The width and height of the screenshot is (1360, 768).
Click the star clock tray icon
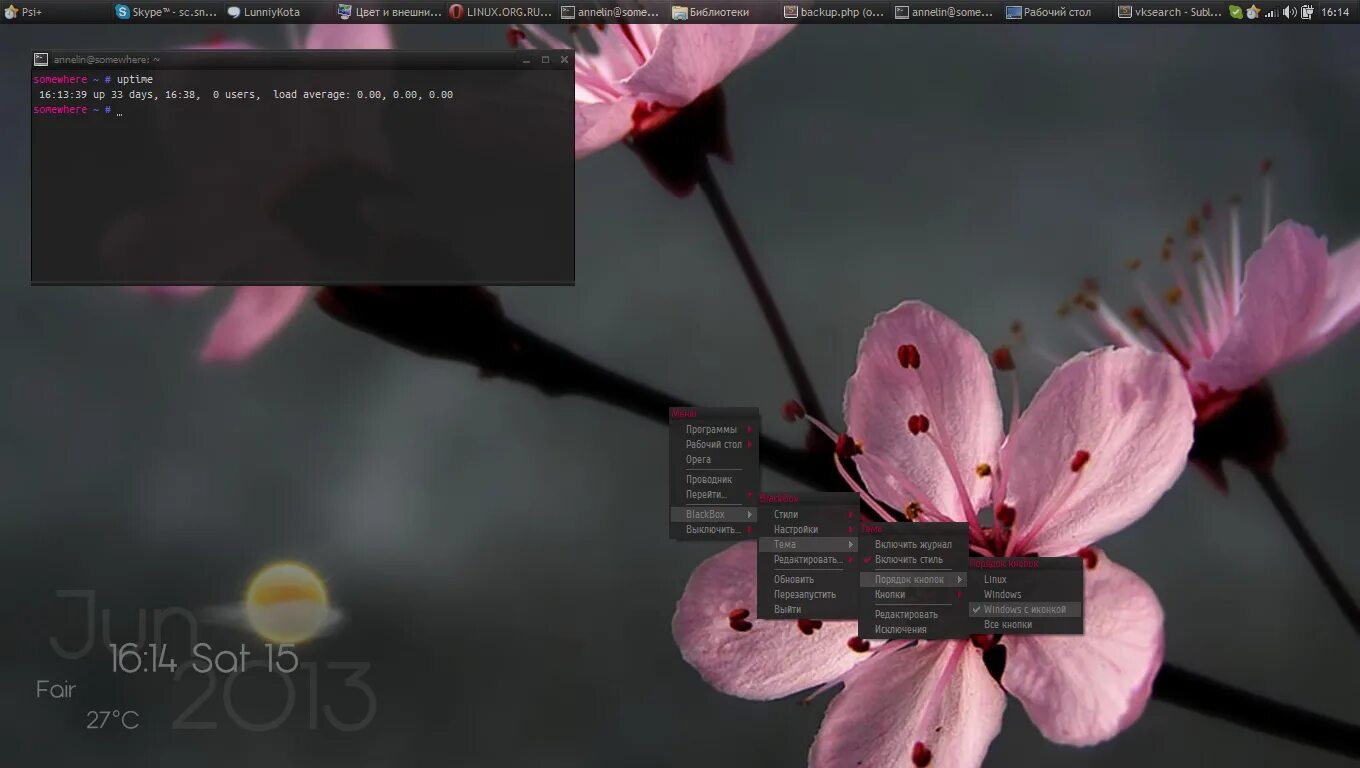[x=1252, y=12]
